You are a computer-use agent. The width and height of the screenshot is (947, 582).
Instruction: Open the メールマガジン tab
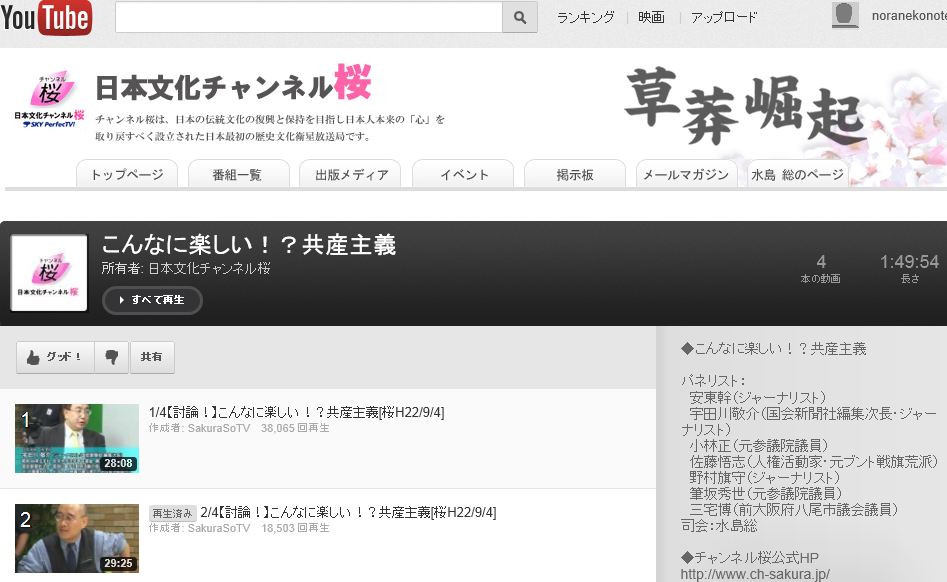coord(686,174)
